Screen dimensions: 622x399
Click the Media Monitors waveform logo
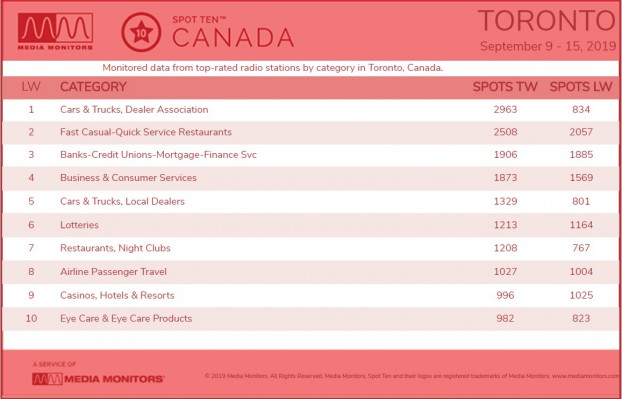click(x=55, y=31)
